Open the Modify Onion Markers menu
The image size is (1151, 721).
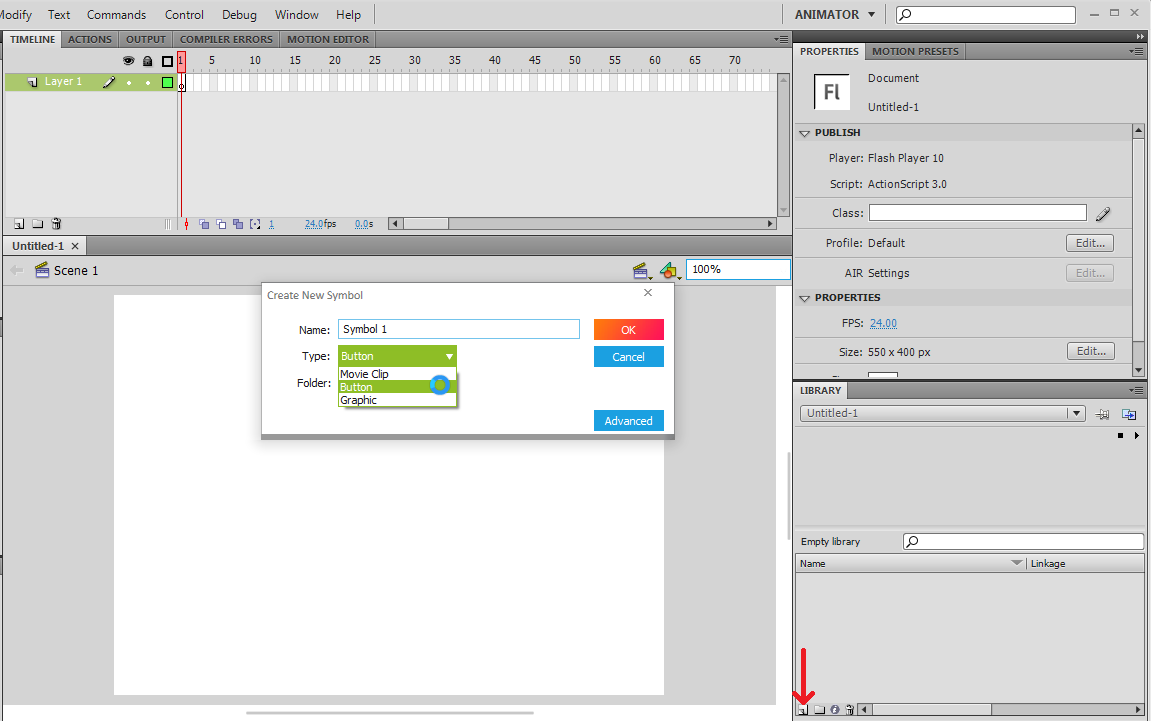point(255,224)
